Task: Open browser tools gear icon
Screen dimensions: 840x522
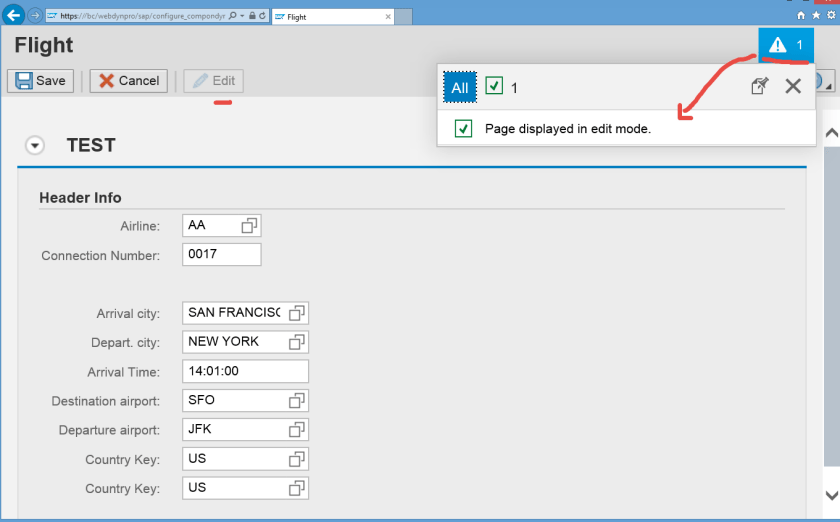Action: pos(831,15)
